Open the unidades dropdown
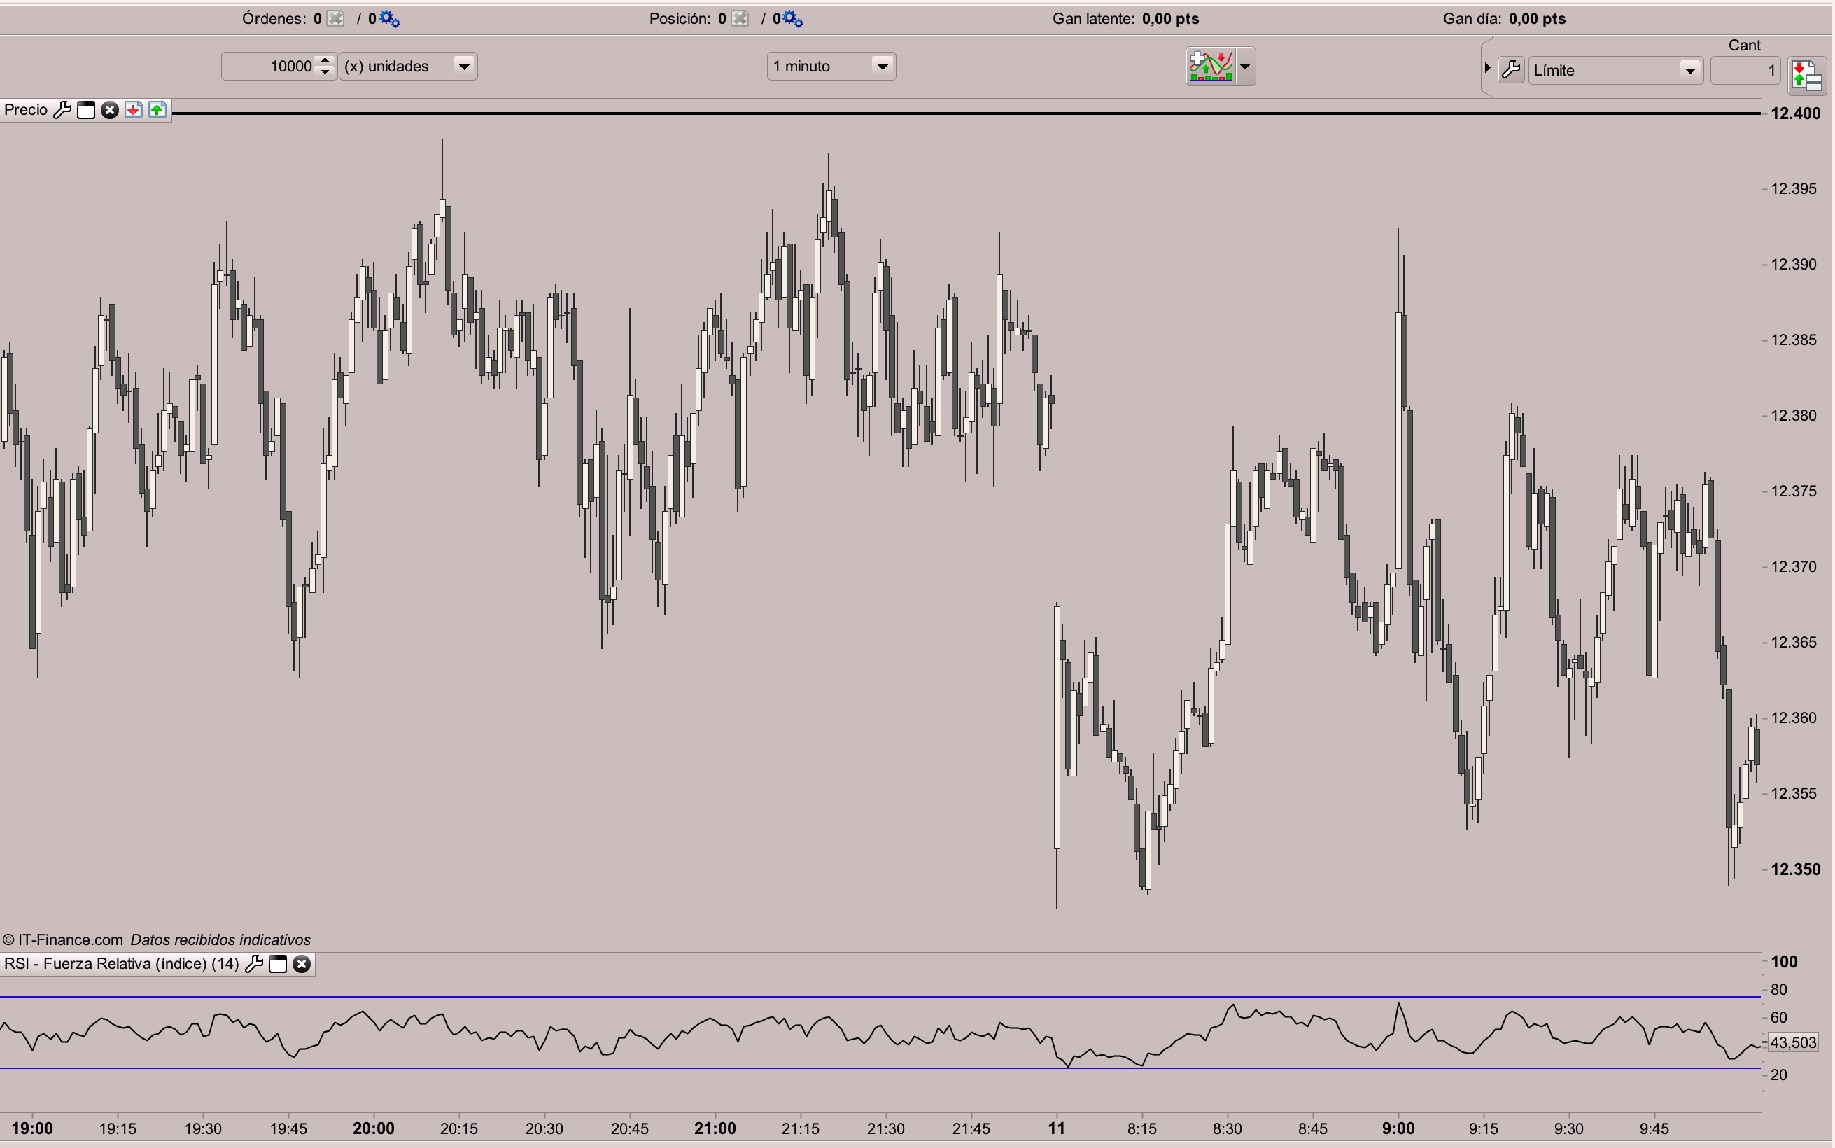 [x=408, y=66]
